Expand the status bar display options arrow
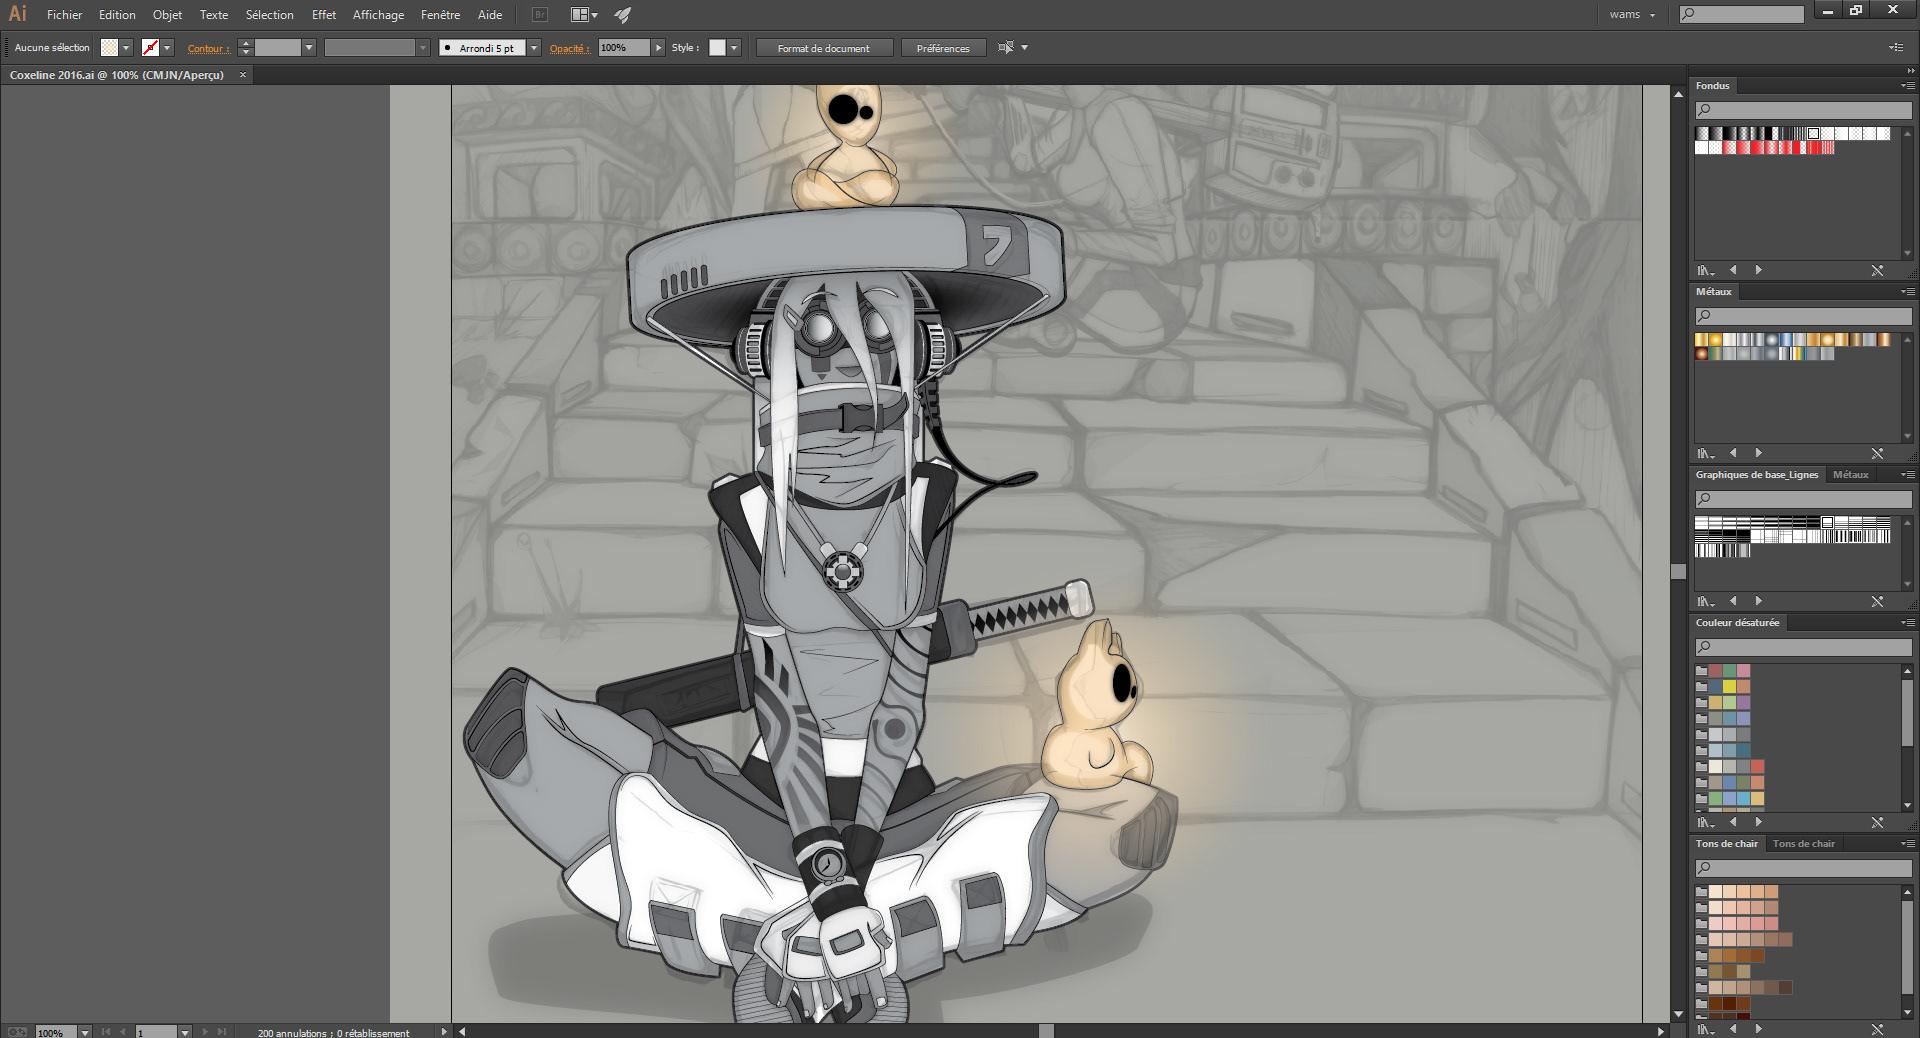1920x1038 pixels. point(444,1032)
